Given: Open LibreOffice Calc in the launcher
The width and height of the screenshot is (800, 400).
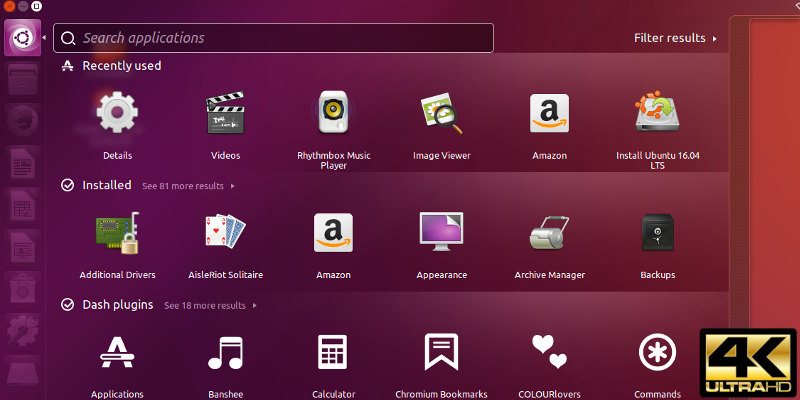Looking at the screenshot, I should click(23, 205).
